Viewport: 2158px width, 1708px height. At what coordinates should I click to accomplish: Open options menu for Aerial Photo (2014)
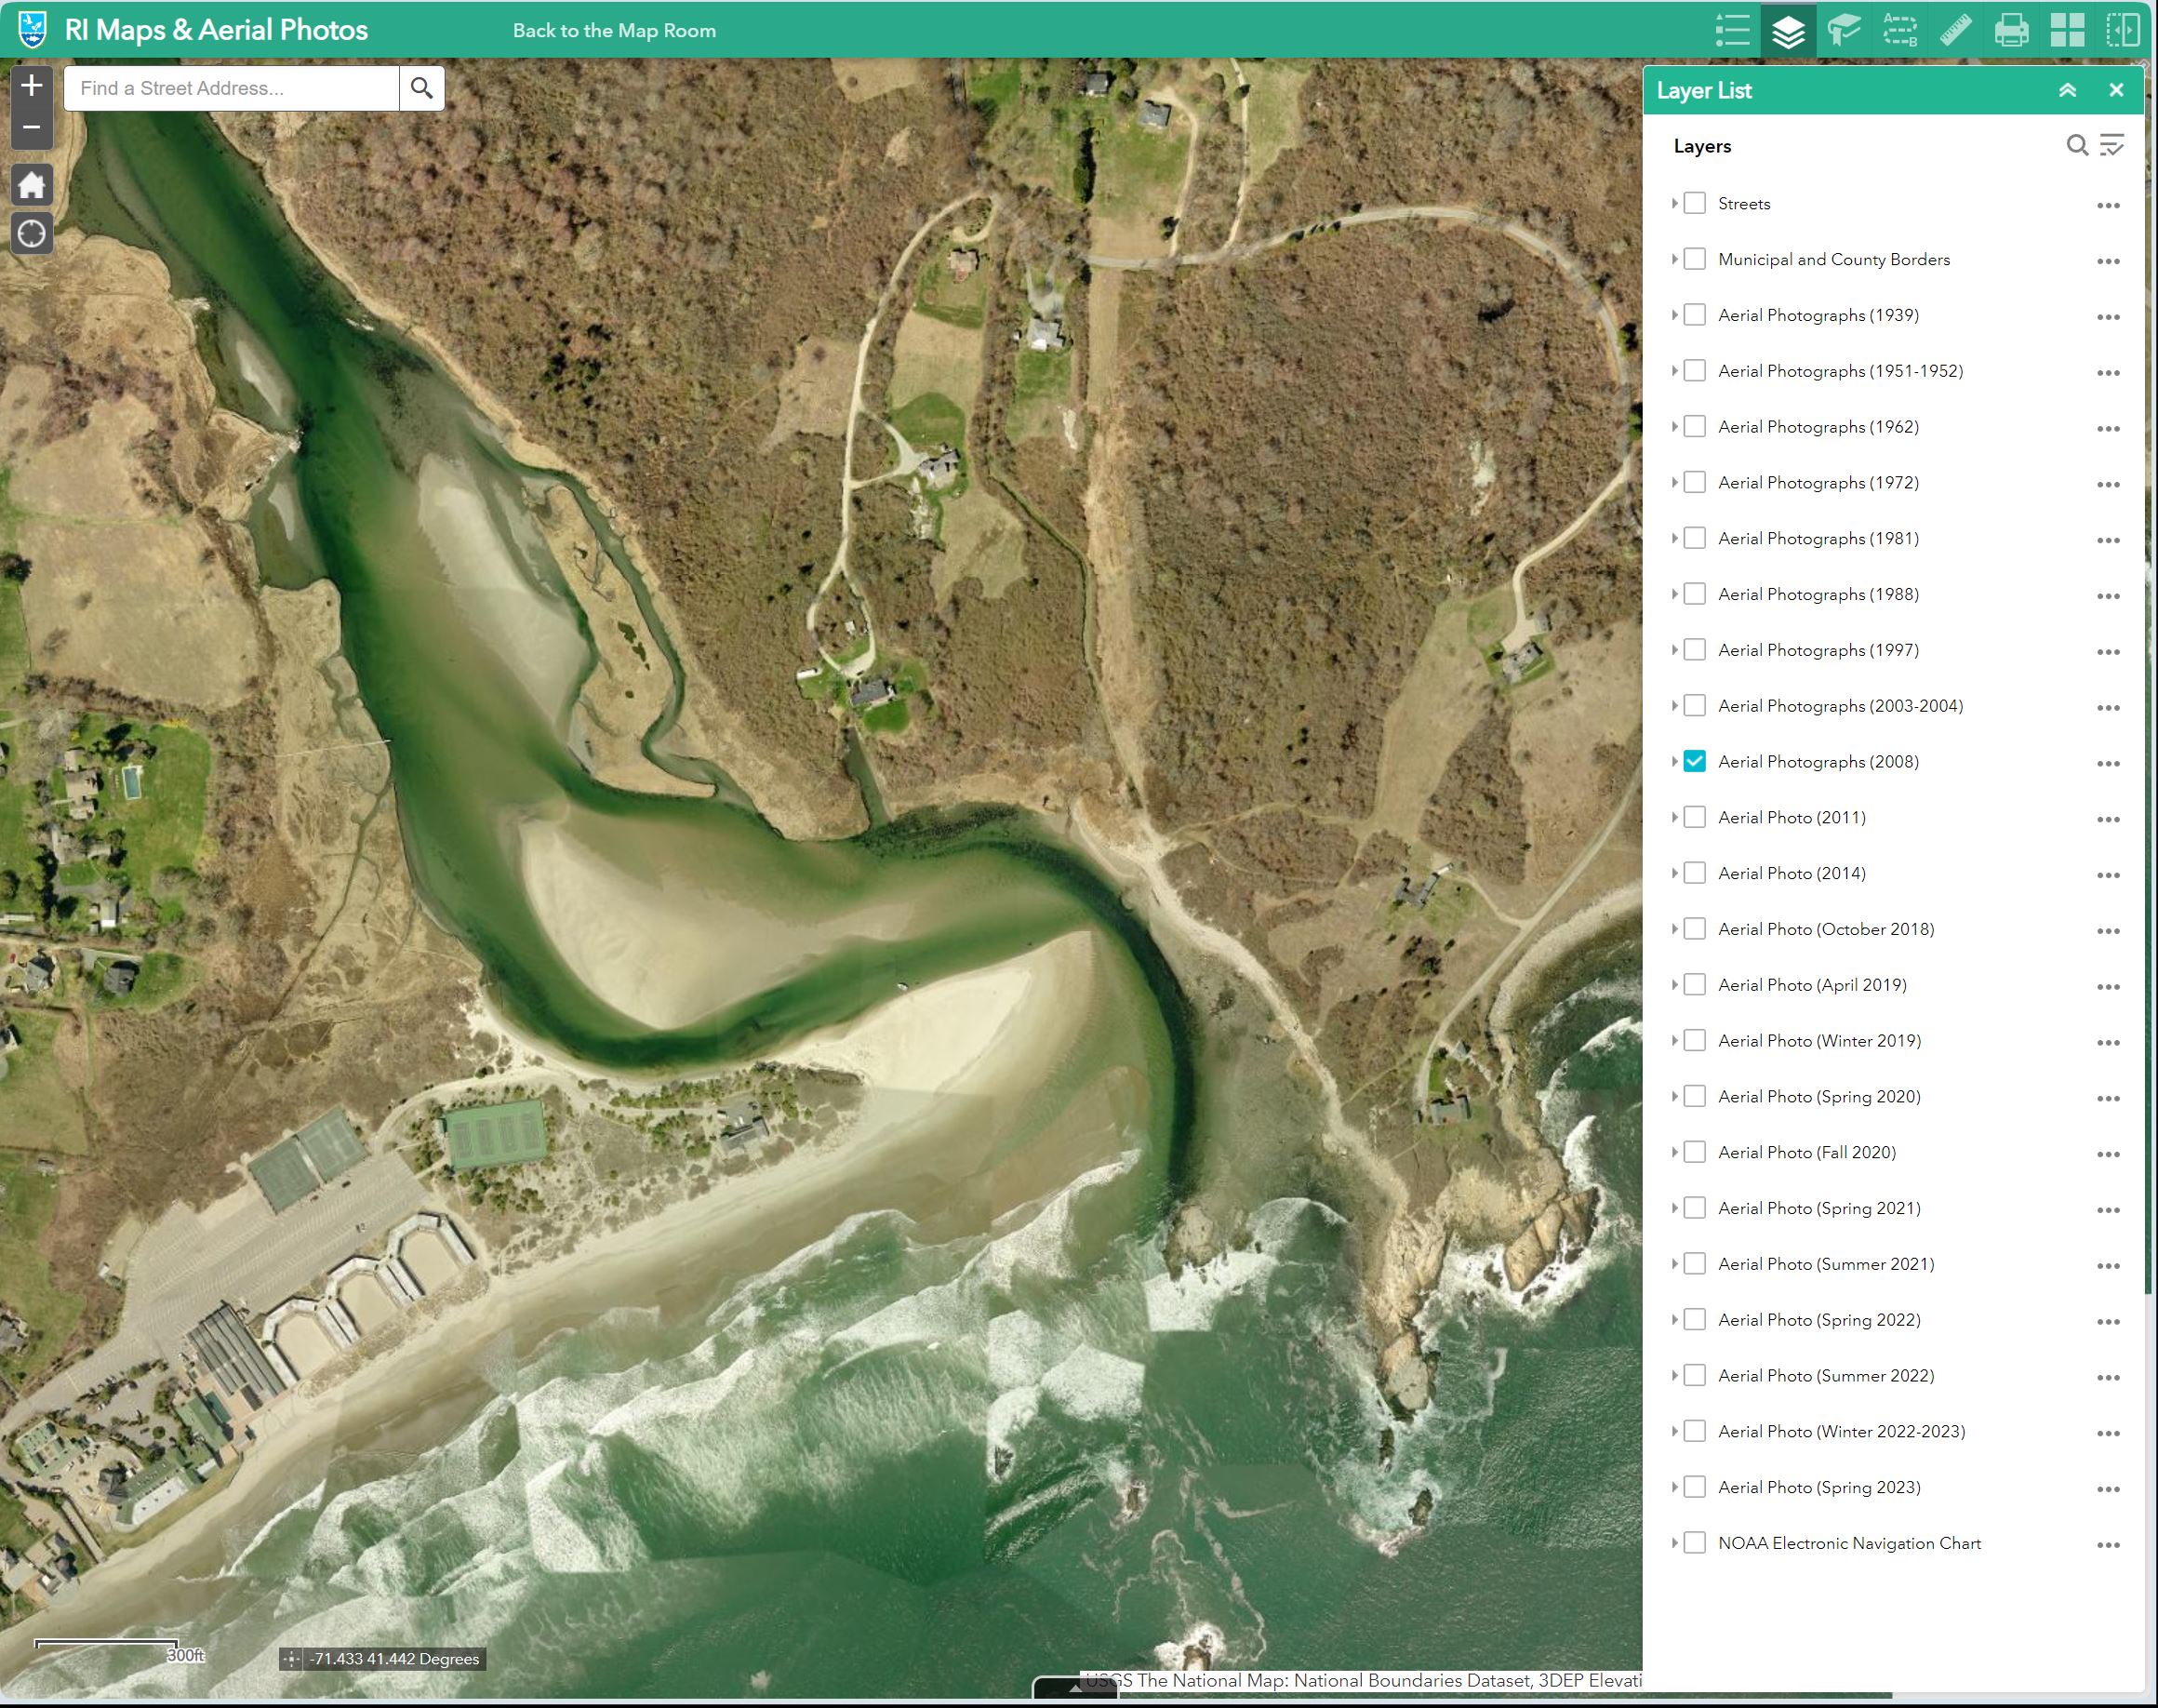(x=2108, y=875)
